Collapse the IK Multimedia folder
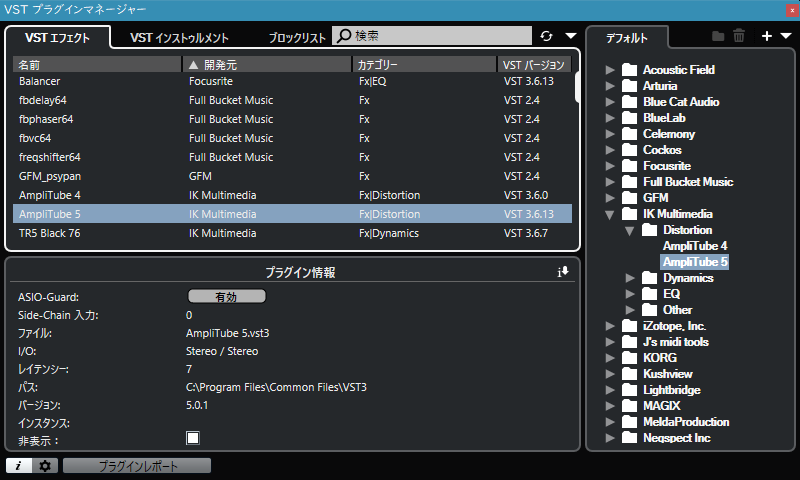Image resolution: width=800 pixels, height=480 pixels. click(x=610, y=214)
